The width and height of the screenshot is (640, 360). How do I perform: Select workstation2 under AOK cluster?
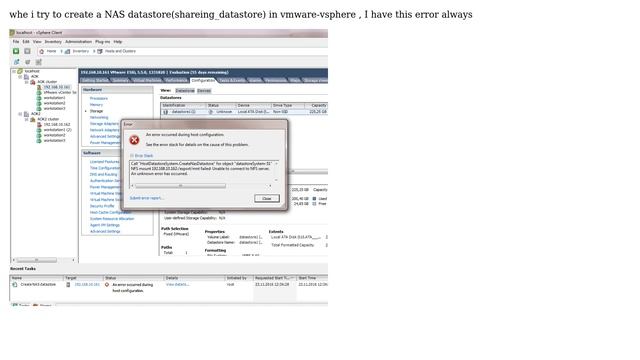(54, 103)
